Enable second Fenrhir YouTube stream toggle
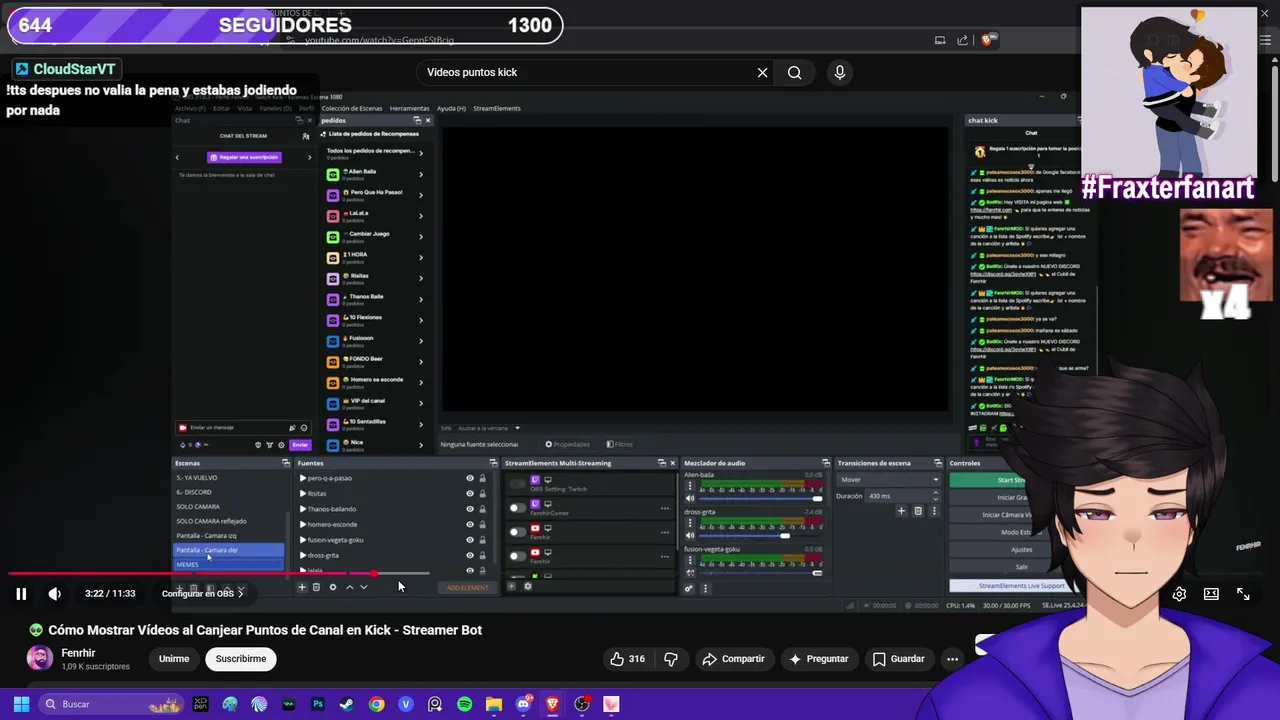 pos(517,555)
